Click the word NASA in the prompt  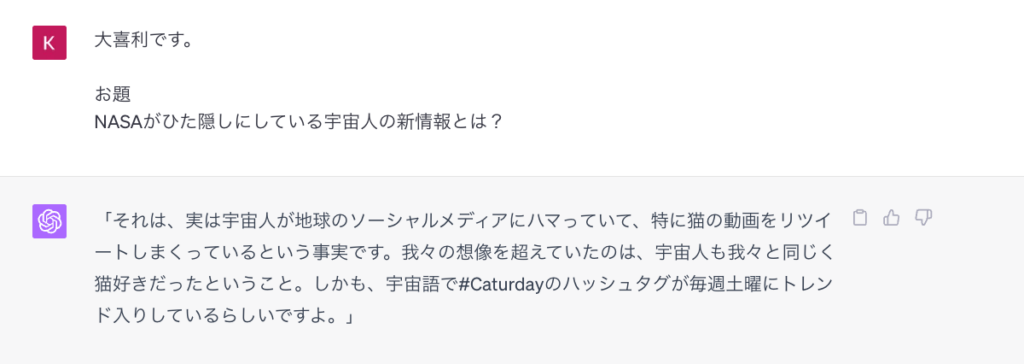tap(118, 122)
